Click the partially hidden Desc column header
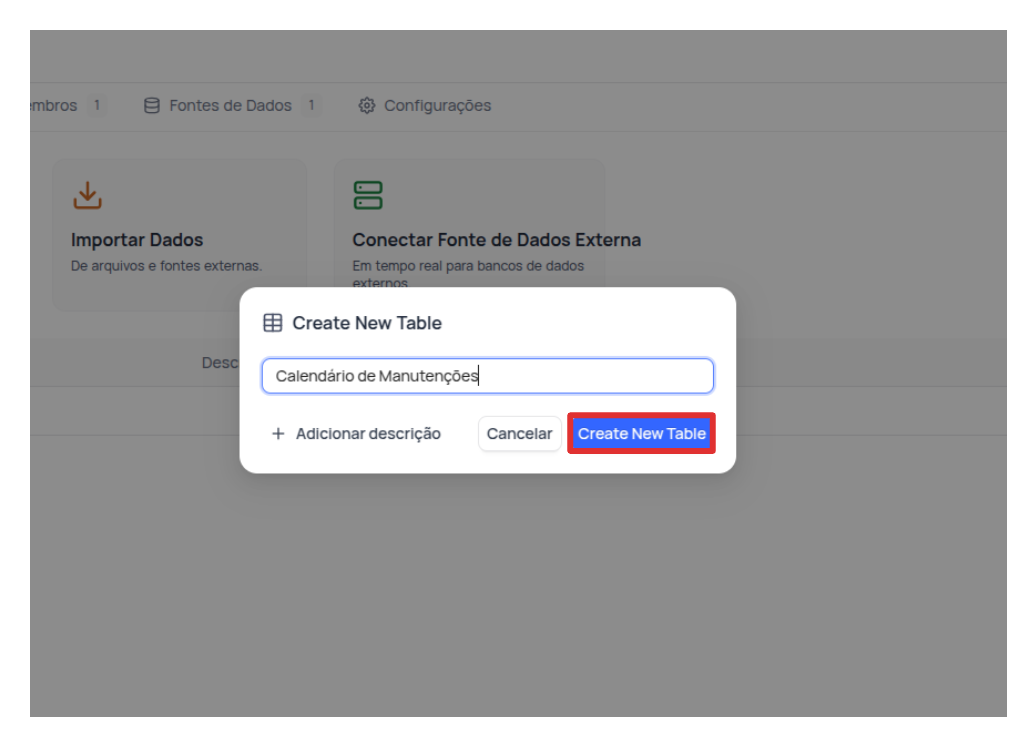 220,362
